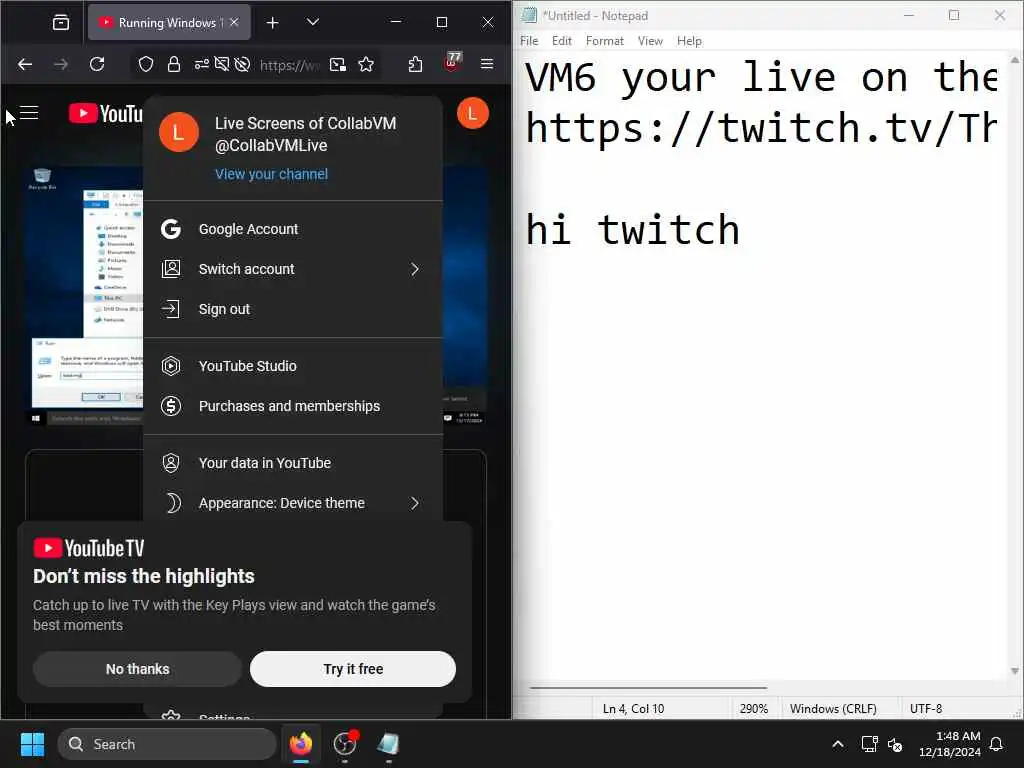Click Ln 4, Col 10 status entry
Screen dimensions: 1024x768
click(633, 709)
